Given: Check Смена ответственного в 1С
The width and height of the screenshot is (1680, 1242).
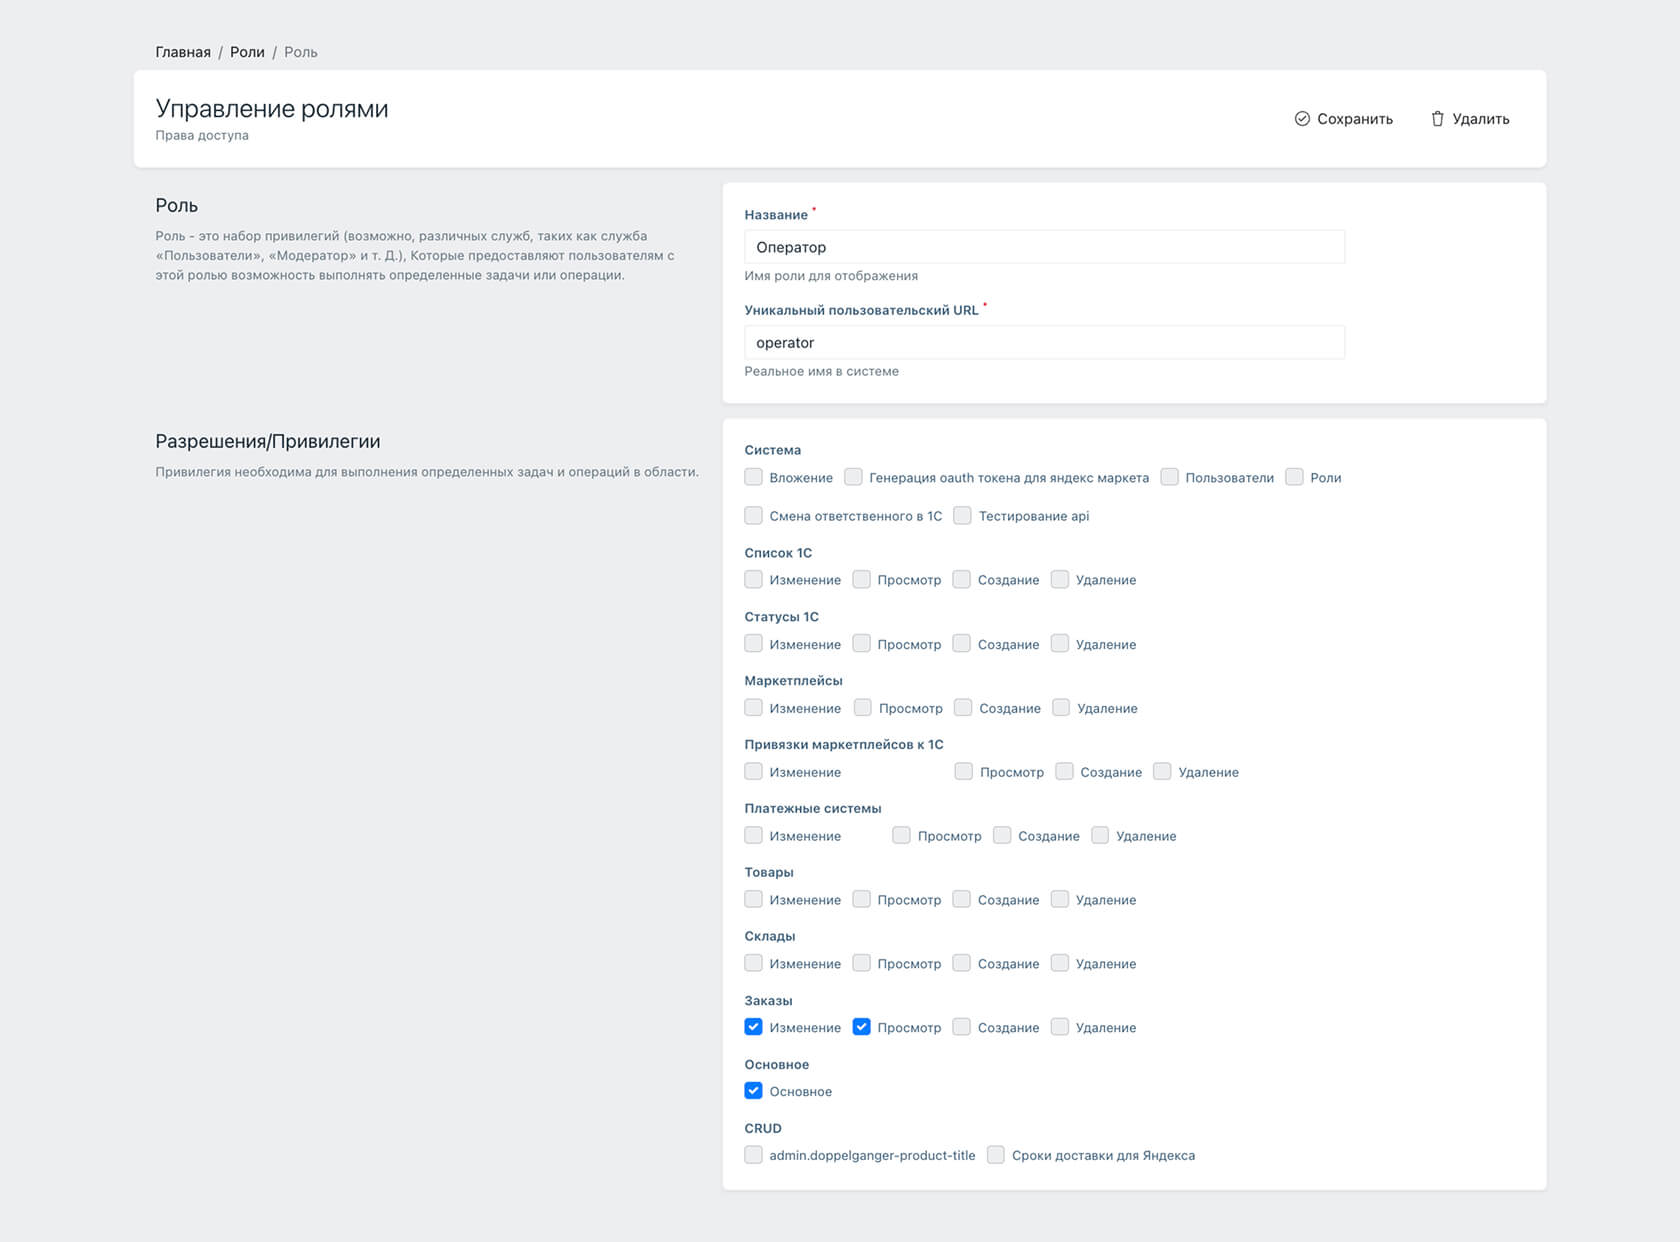Looking at the screenshot, I should point(754,516).
